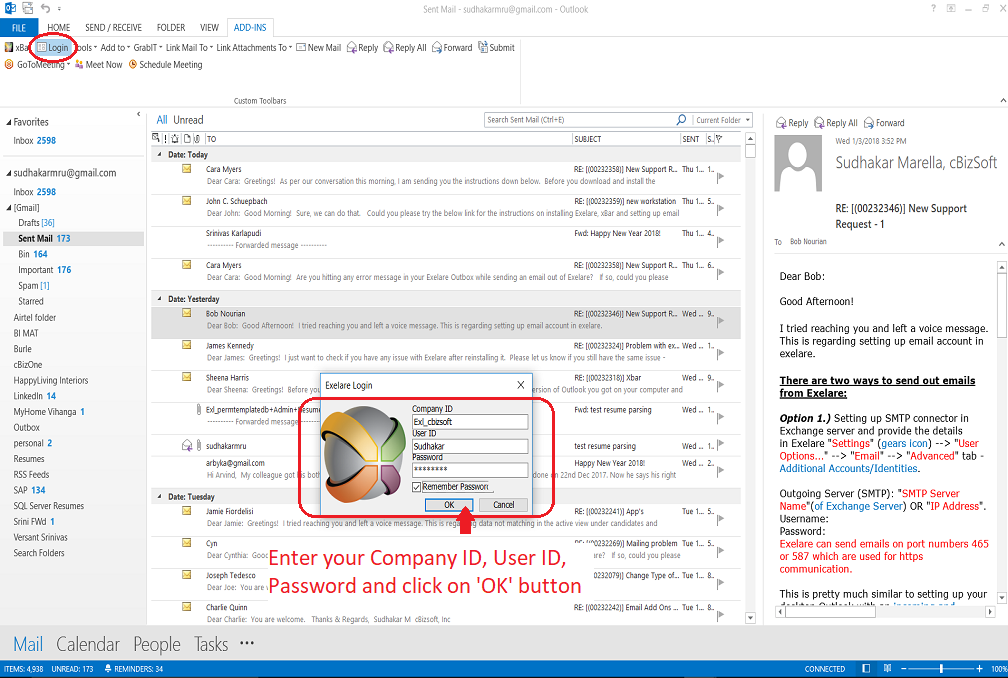Collapse the Date: Tuesday group
1008x678 pixels.
[159, 496]
